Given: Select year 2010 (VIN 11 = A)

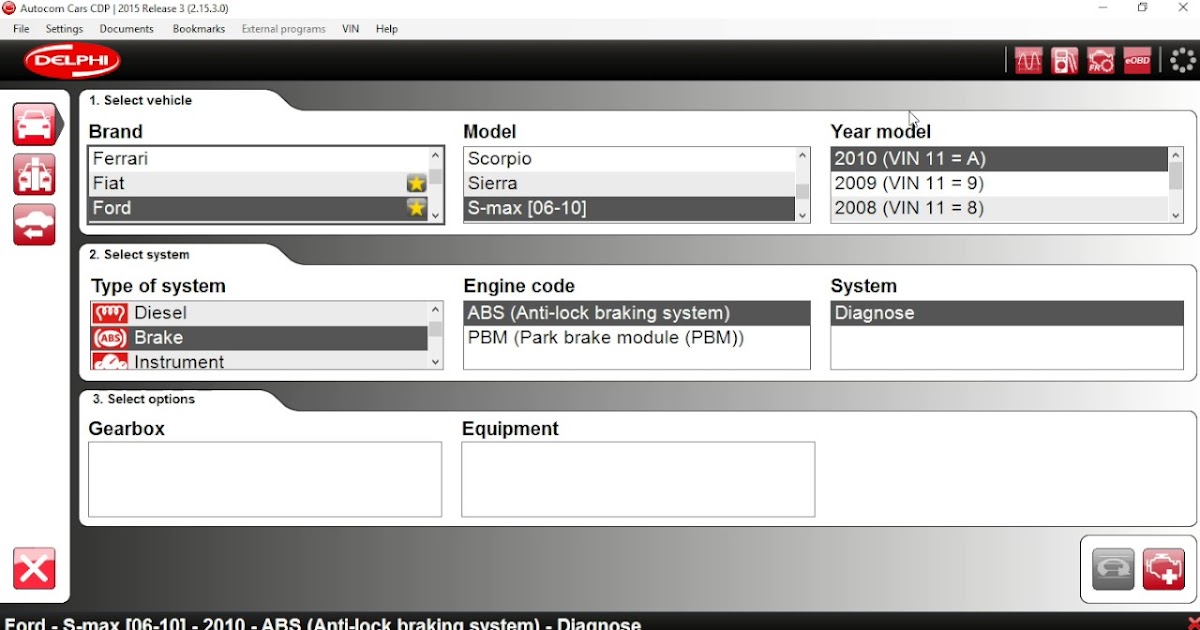Looking at the screenshot, I should (999, 159).
